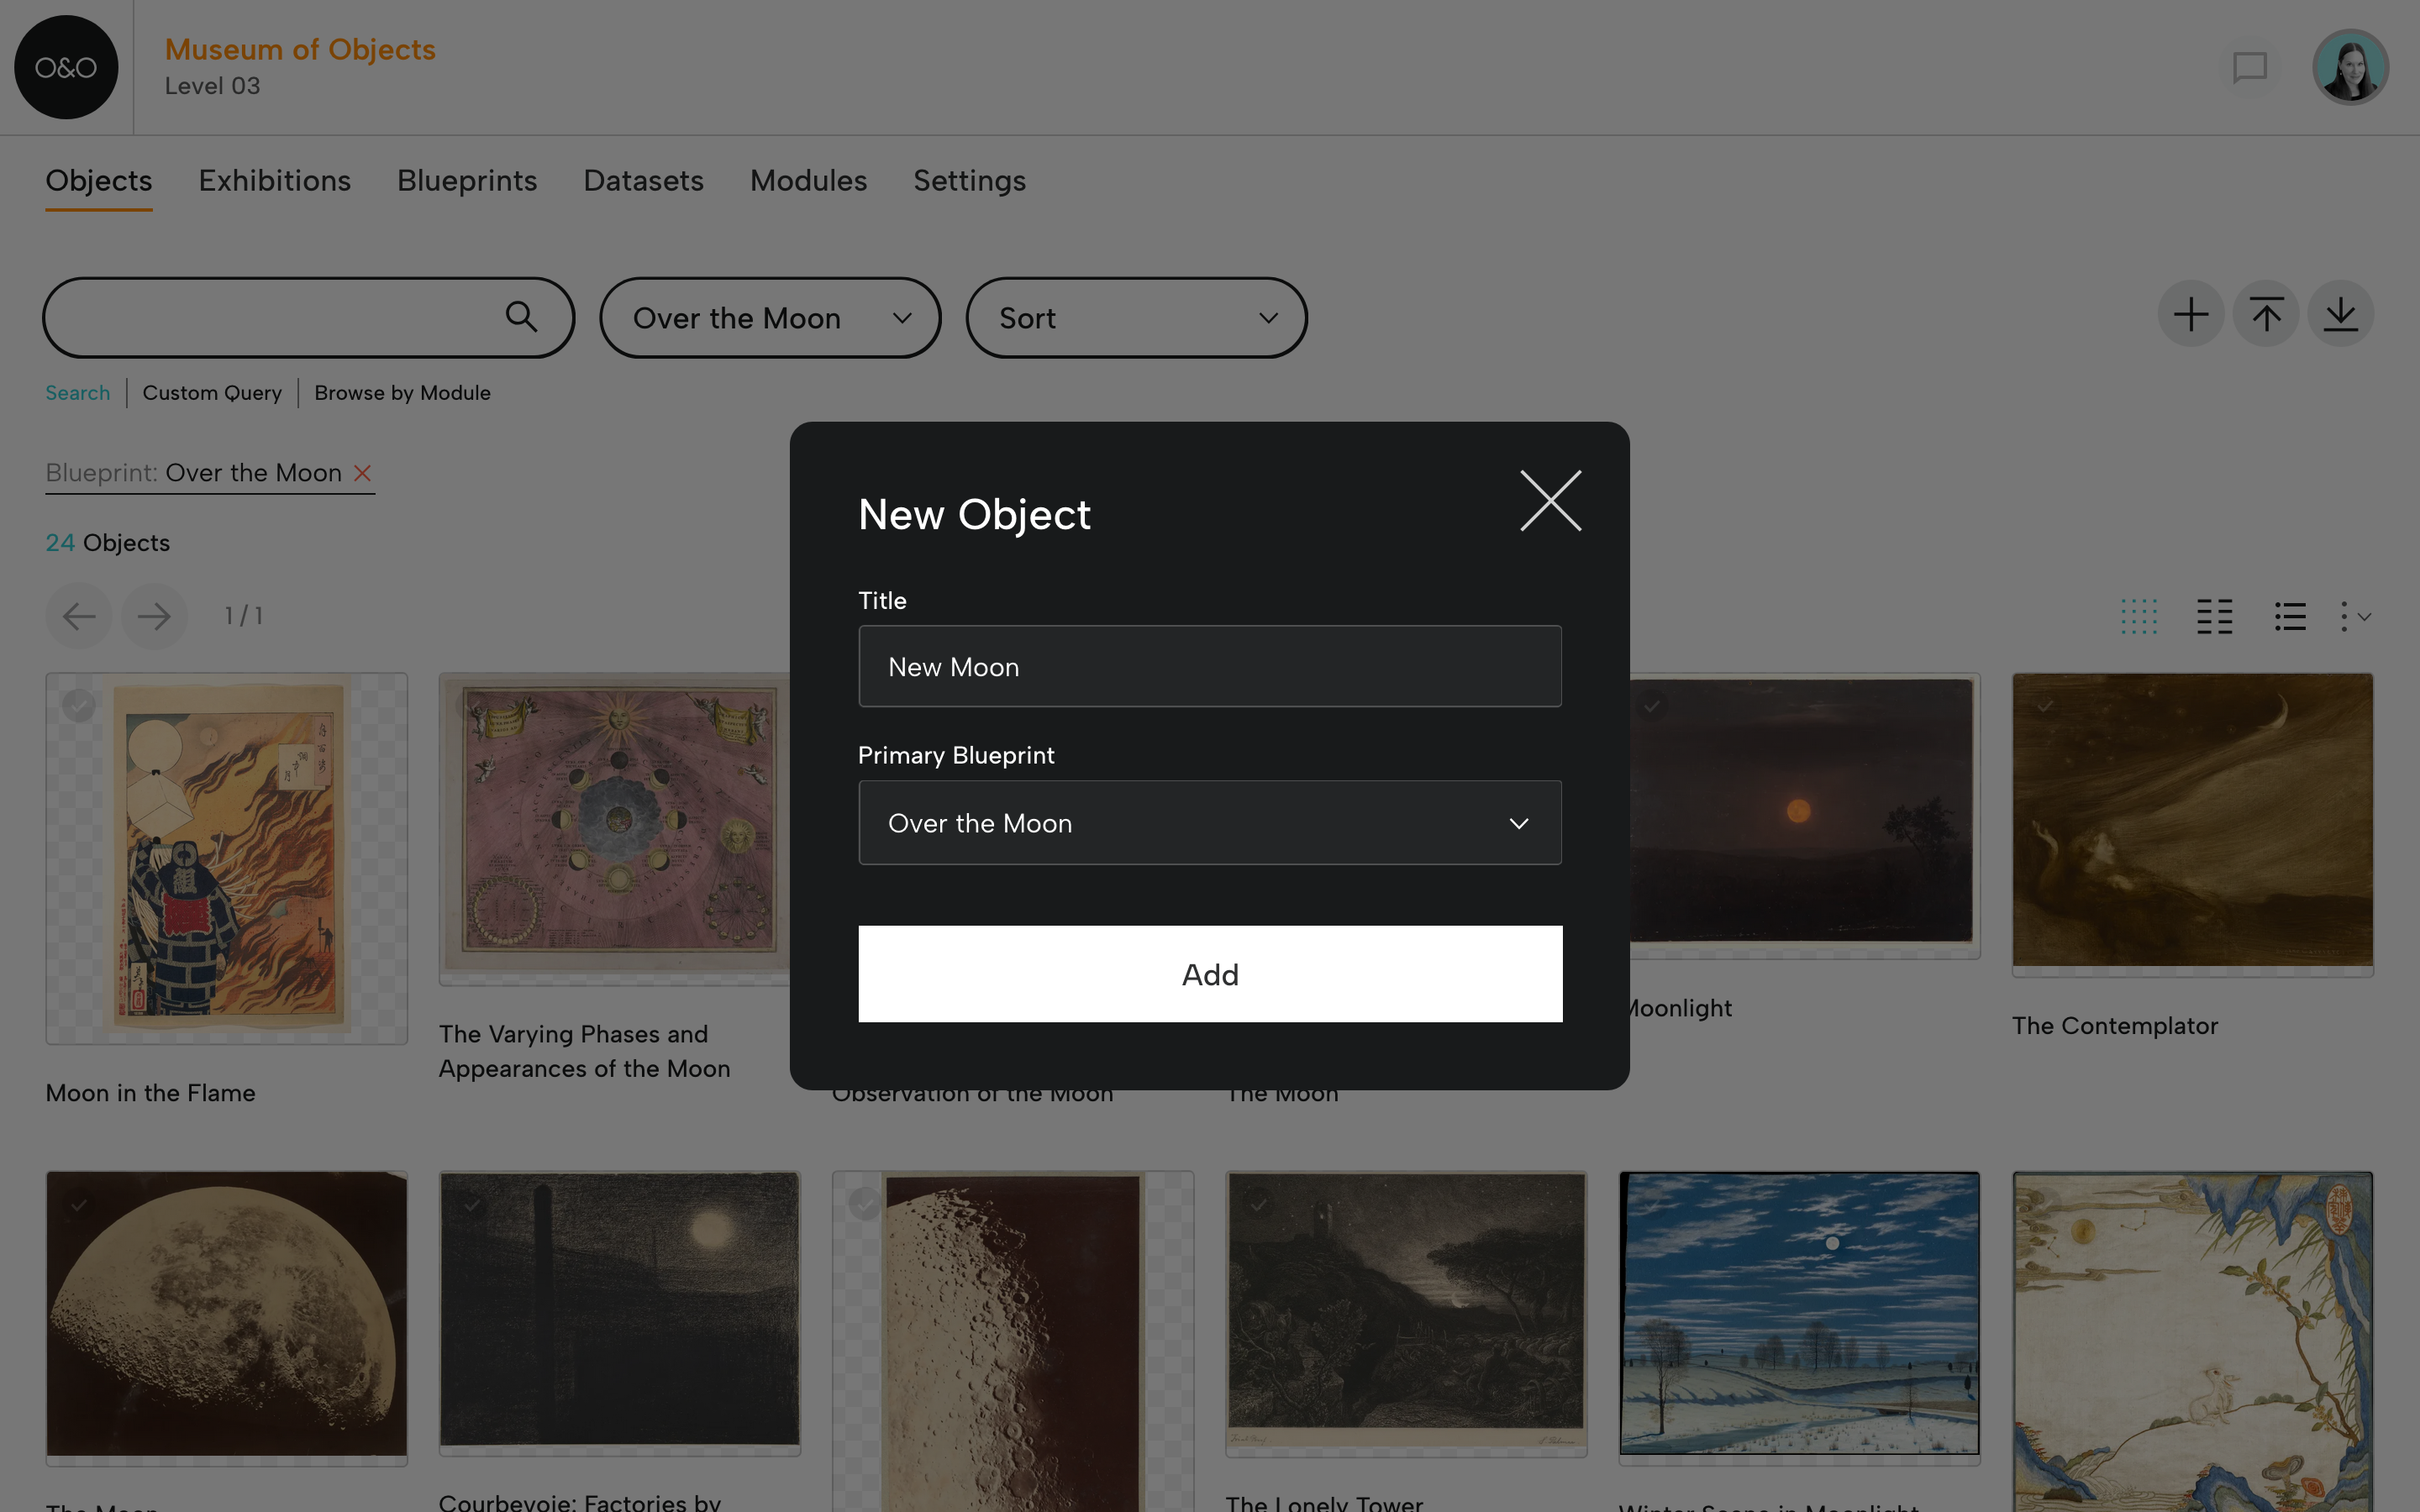This screenshot has height=1512, width=2420.
Task: Click the plus add object icon
Action: 2190,314
